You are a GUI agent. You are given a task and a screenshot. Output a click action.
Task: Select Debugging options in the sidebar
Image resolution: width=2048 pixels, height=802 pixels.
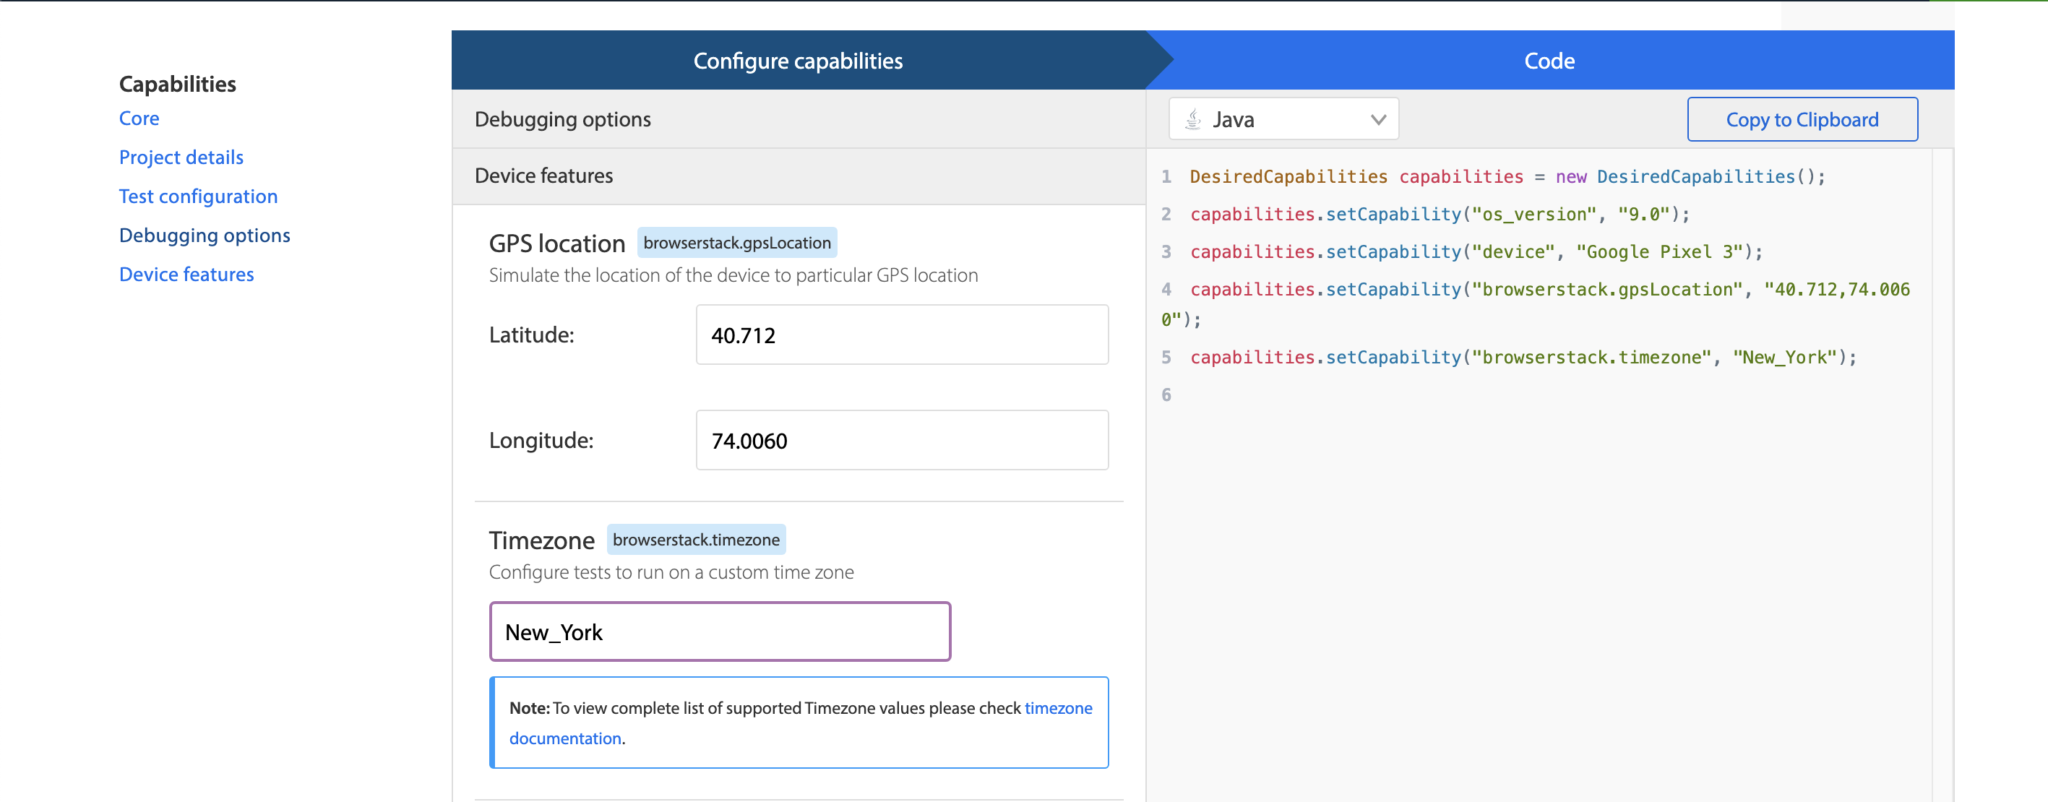[x=204, y=235]
